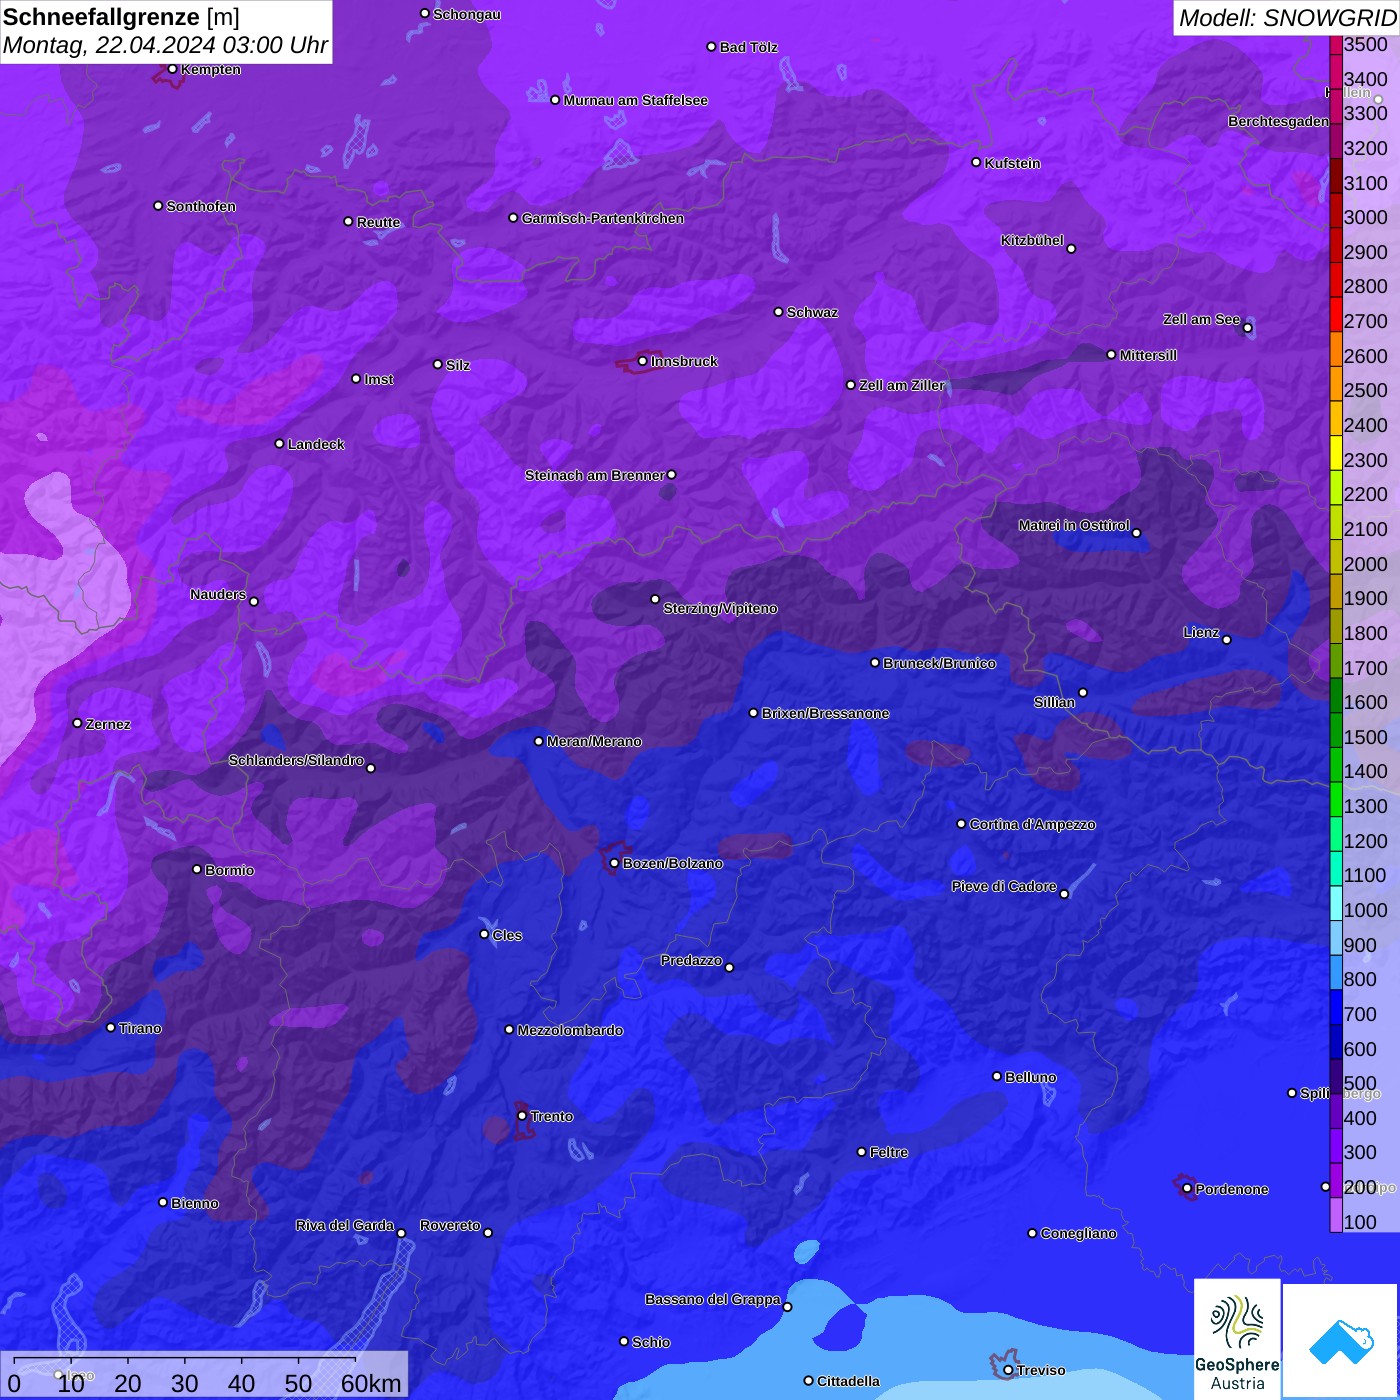Click the Predazzo label
Screen dimensions: 1400x1400
pyautogui.click(x=691, y=960)
